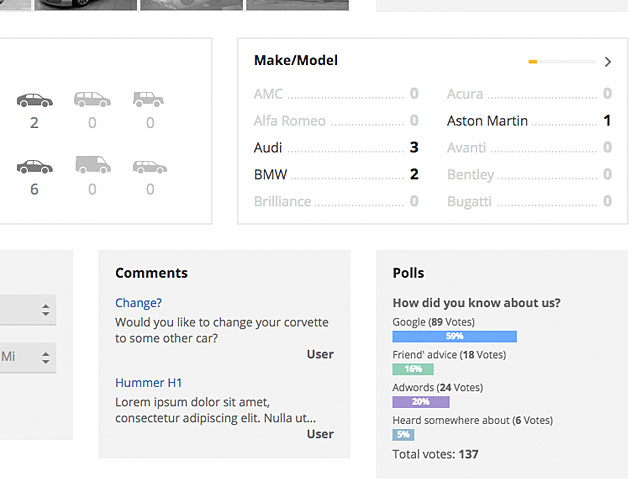Click the Comments panel heading
The width and height of the screenshot is (640, 480).
coord(151,273)
